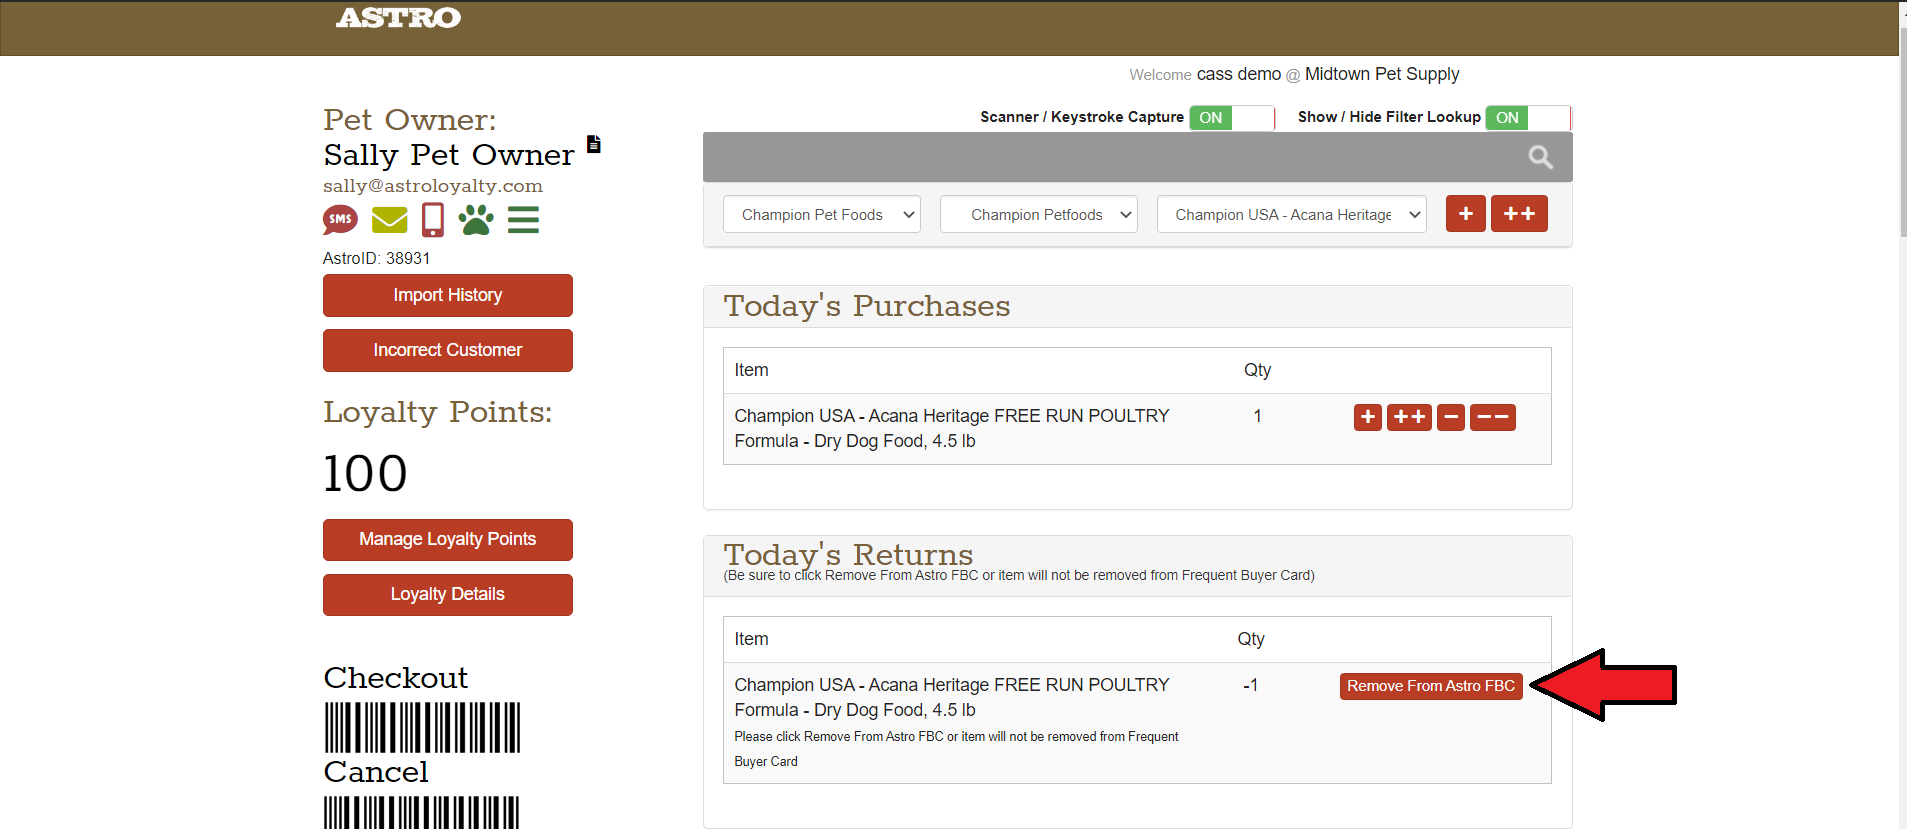Click the sally@astroloyalty.com email text
1907x829 pixels.
click(x=433, y=186)
